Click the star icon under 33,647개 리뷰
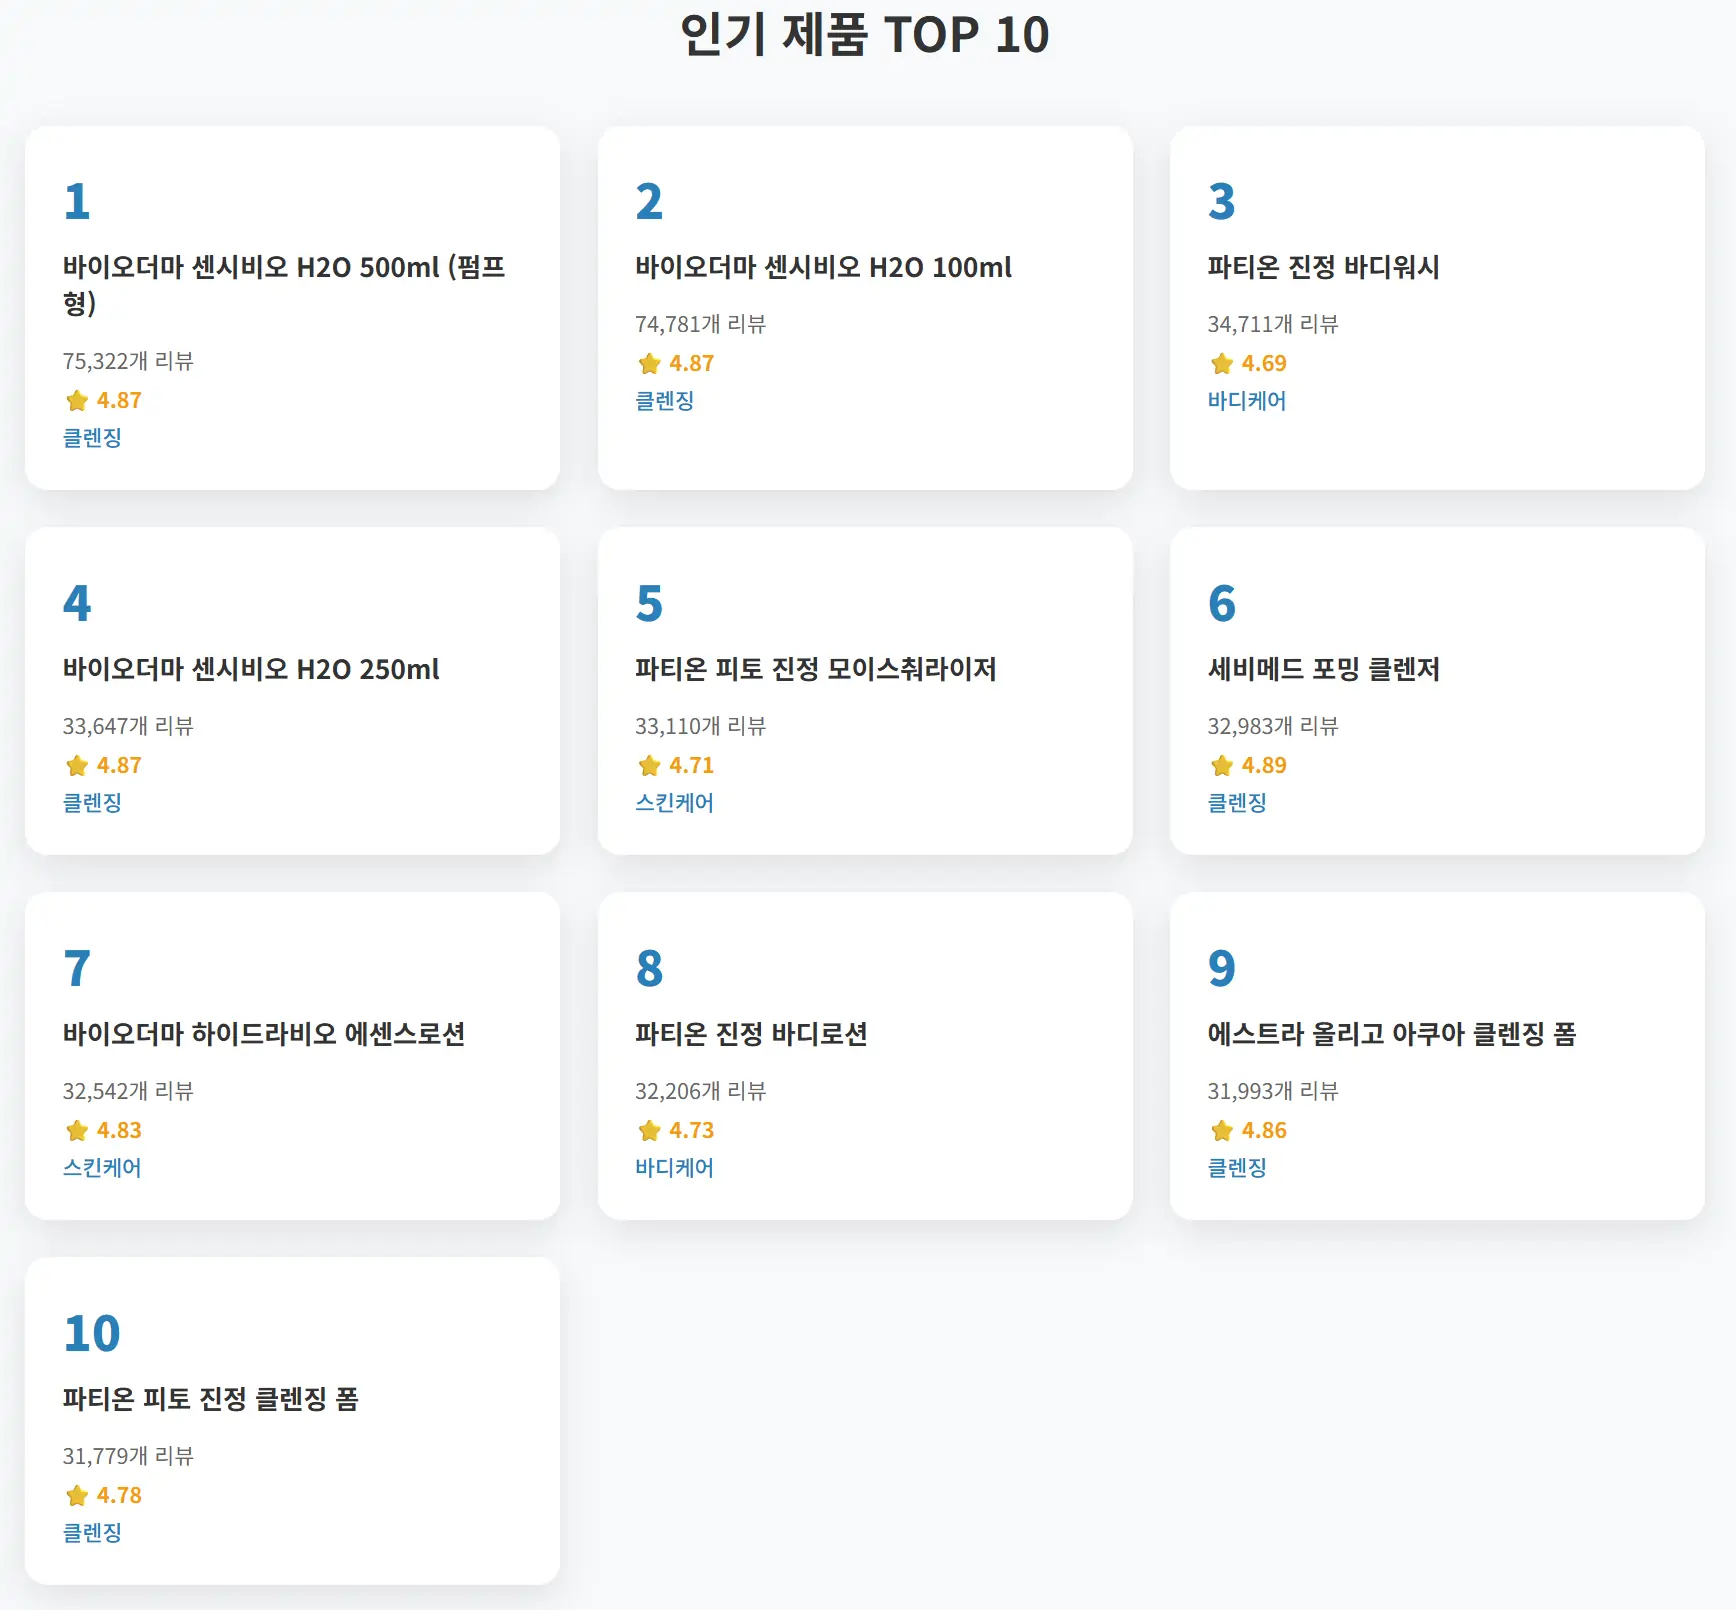Image resolution: width=1736 pixels, height=1610 pixels. (77, 766)
